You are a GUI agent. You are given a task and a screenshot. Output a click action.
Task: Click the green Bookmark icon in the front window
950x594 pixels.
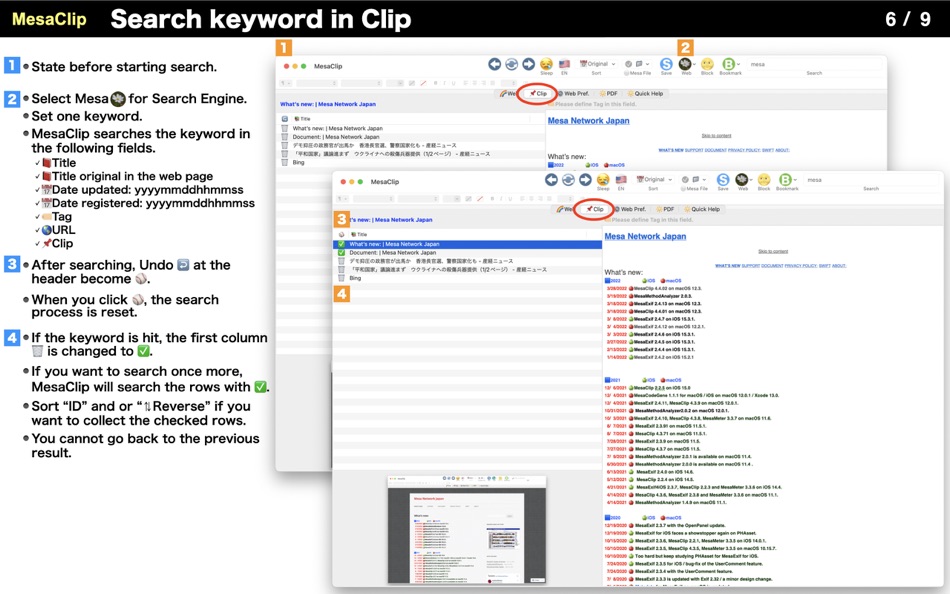(785, 179)
